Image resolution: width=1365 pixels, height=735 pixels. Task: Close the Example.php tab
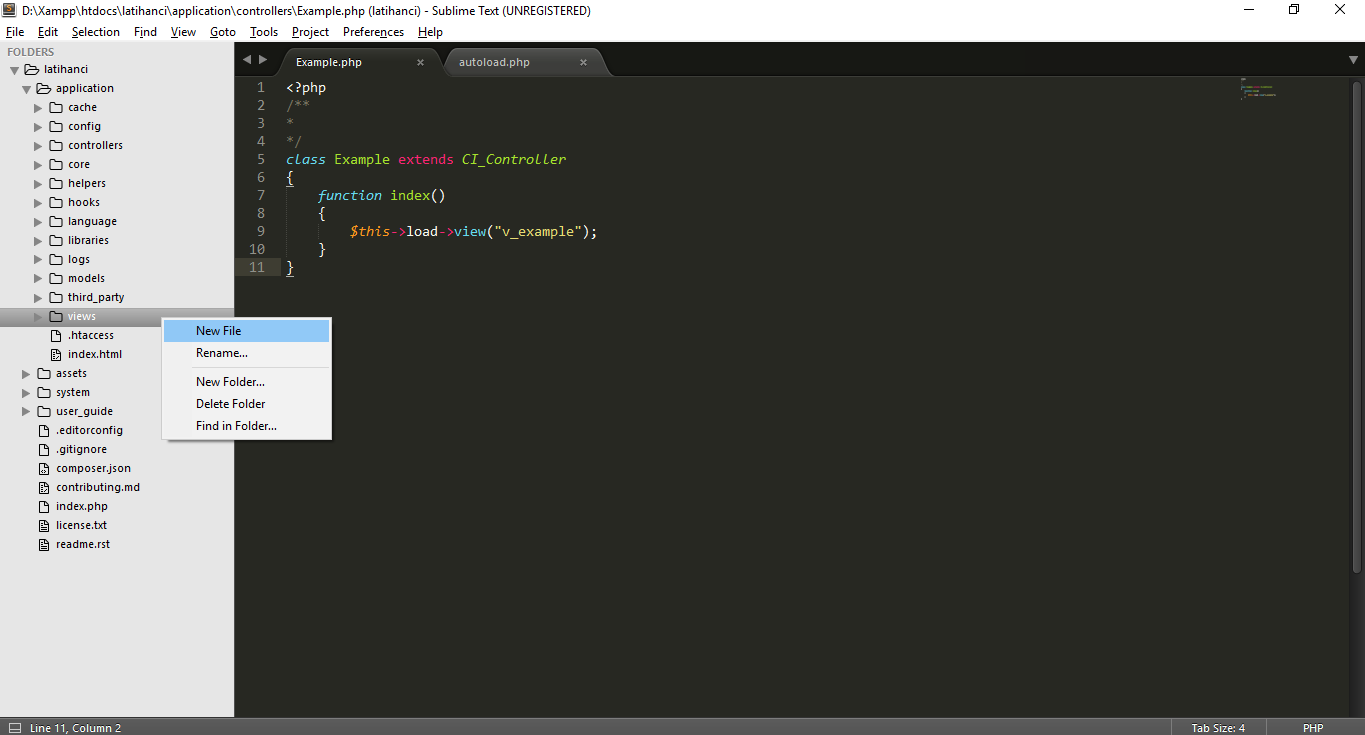420,61
